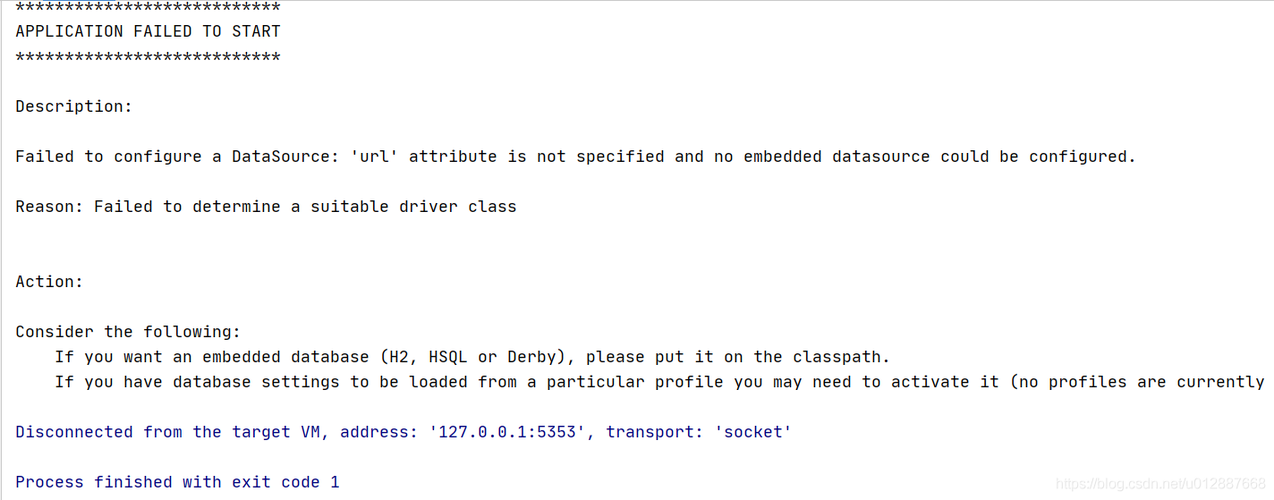1274x500 pixels.
Task: Click the 'Process finished with exit code 1' line
Action: pos(177,481)
